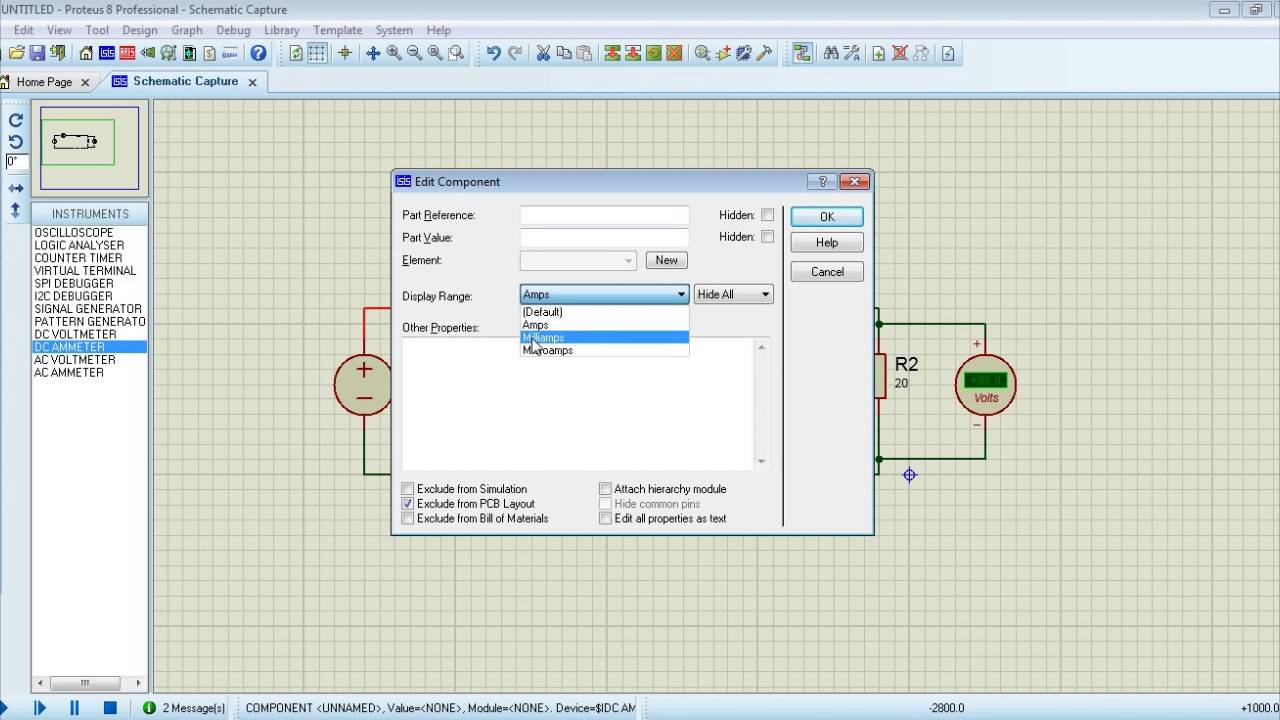Viewport: 1280px width, 720px height.
Task: Open the Debug menu
Action: tap(233, 30)
